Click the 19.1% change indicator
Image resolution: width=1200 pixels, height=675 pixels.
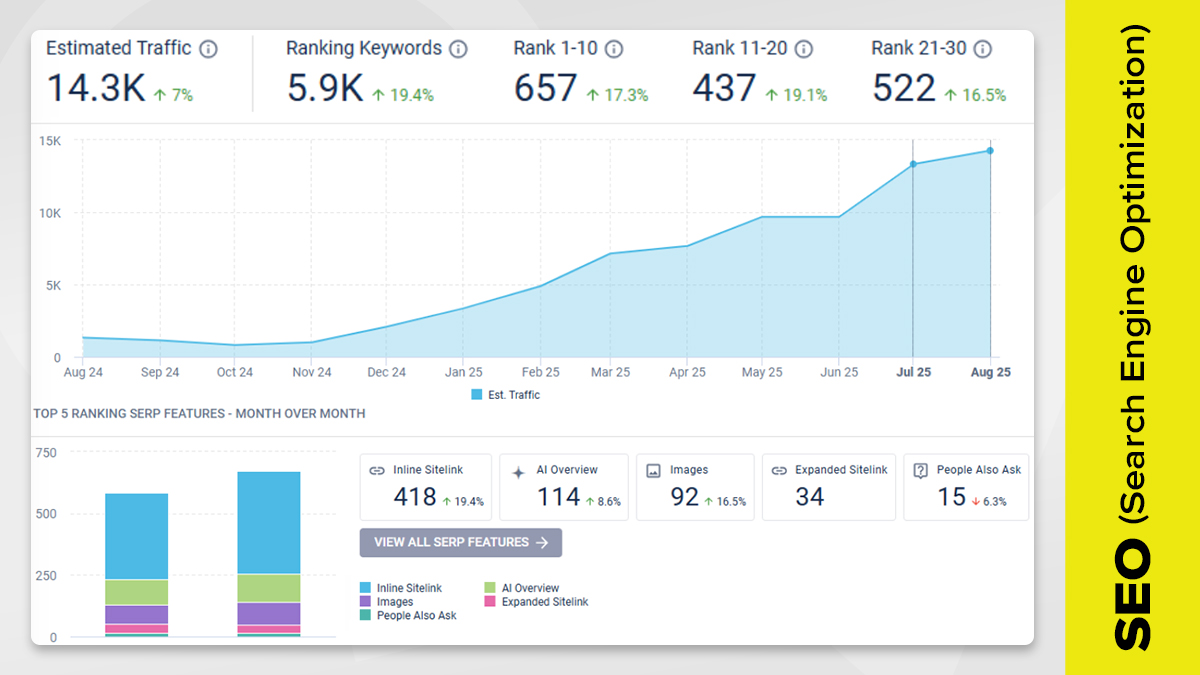(x=796, y=95)
